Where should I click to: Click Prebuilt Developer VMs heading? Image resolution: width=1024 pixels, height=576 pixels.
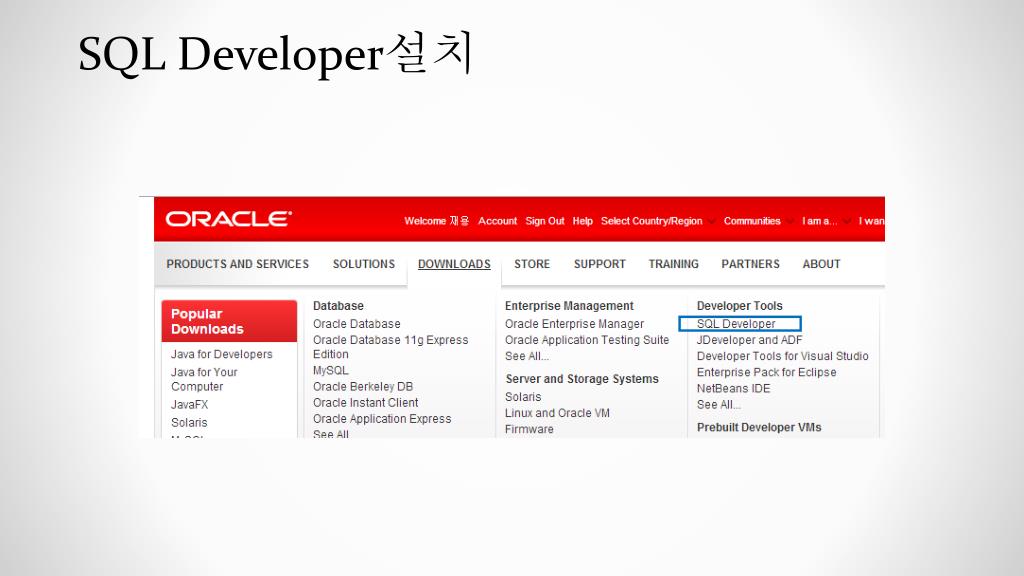[759, 427]
